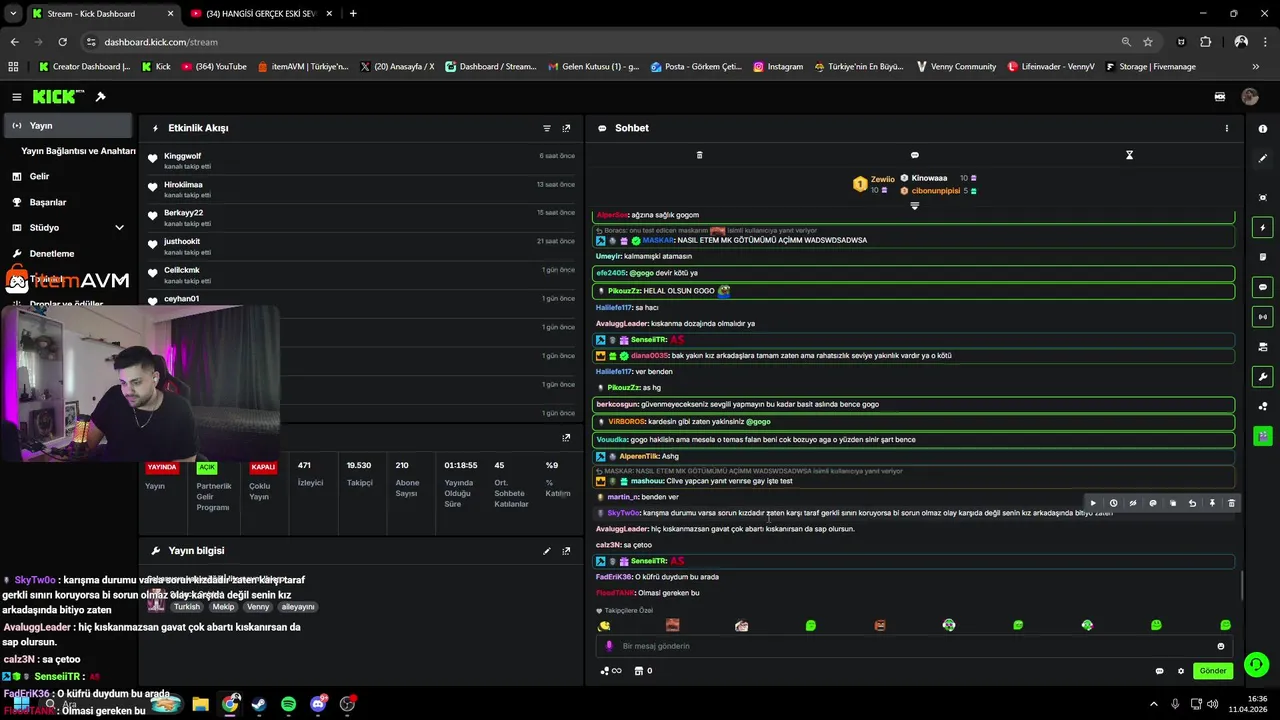Click the info icon in the right sidebar
Screen dimensions: 1280x720
click(x=1263, y=129)
